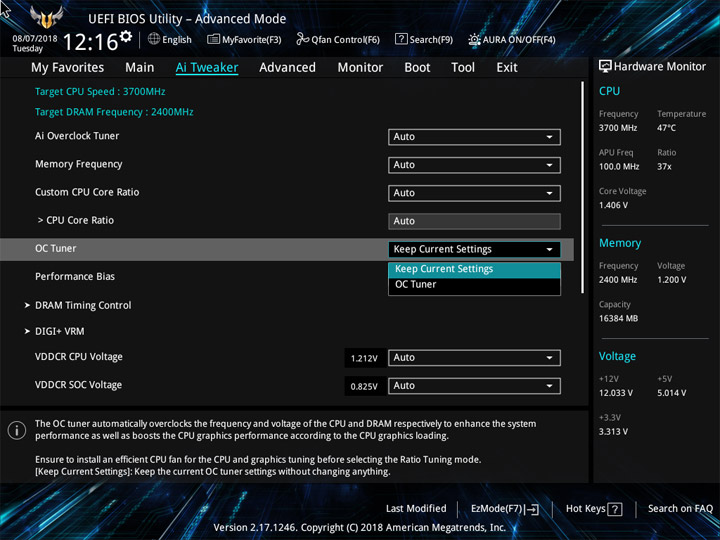Open Qfan Control(F6)

click(x=338, y=39)
